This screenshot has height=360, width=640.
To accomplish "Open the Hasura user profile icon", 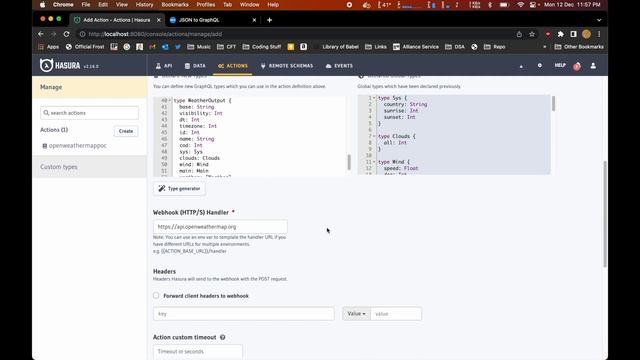I will (x=593, y=66).
